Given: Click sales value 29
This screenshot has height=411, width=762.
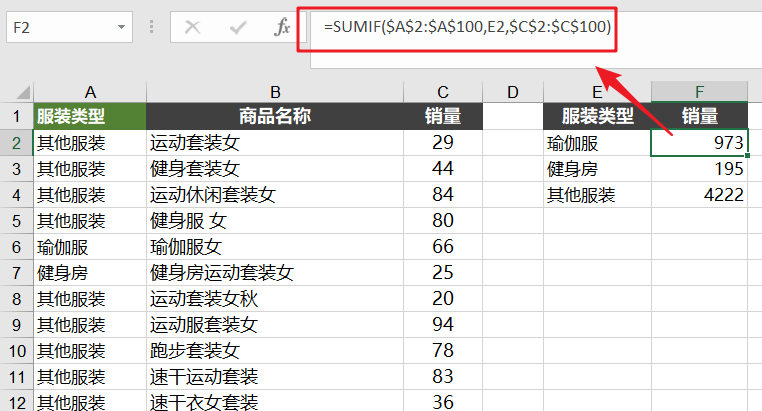Looking at the screenshot, I should point(443,143).
